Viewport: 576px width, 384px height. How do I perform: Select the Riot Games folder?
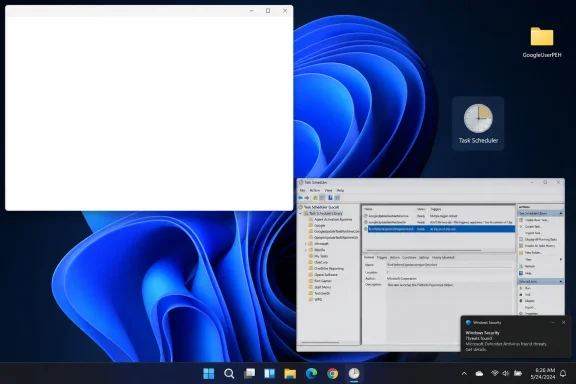320,281
